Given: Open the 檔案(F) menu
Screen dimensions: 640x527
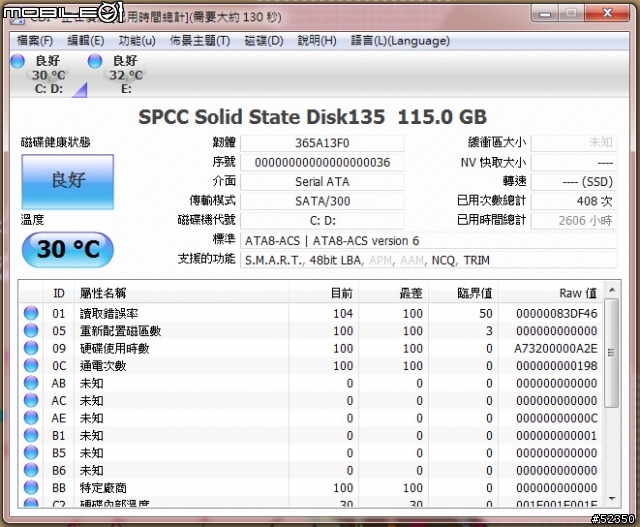Looking at the screenshot, I should coord(35,41).
